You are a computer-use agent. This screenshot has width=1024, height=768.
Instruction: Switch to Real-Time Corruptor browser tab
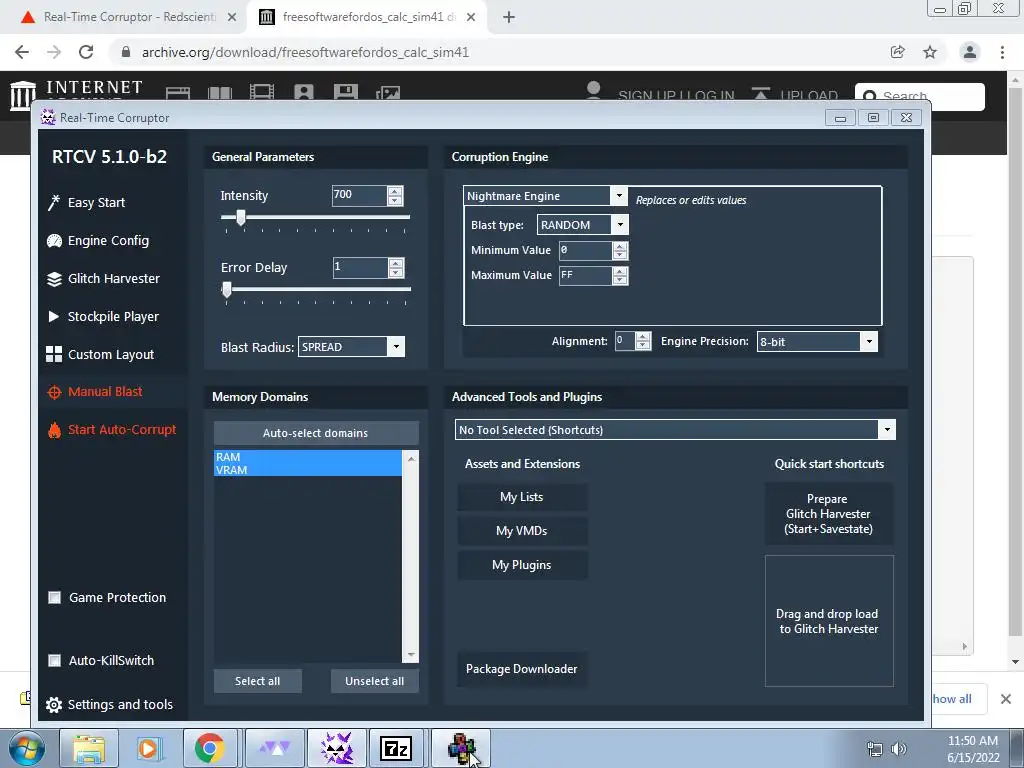(x=128, y=17)
